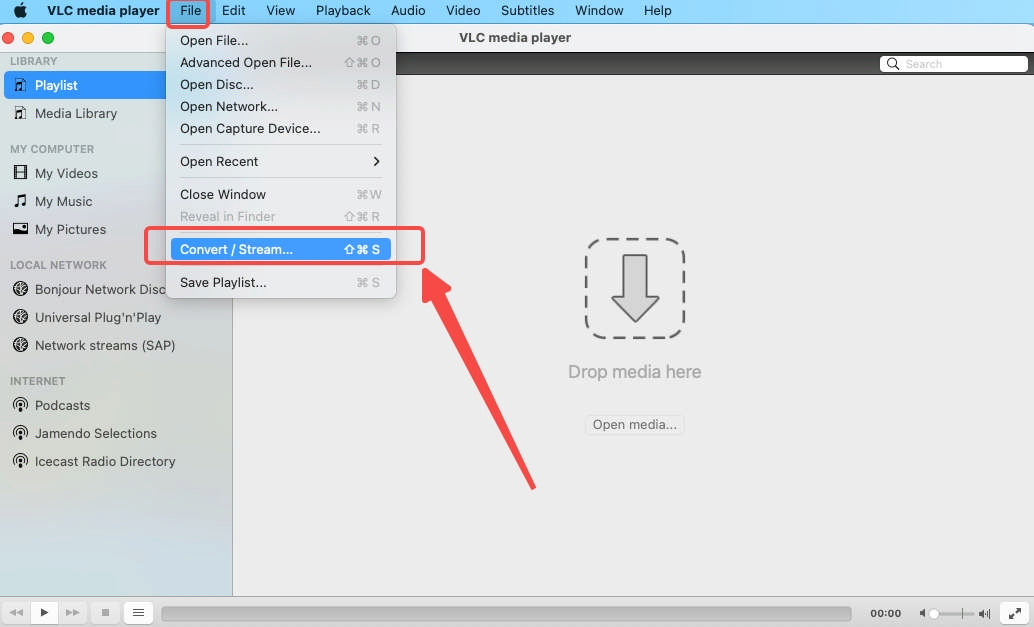Click the Icecast Radio Directory icon
The image size is (1034, 627).
click(20, 461)
